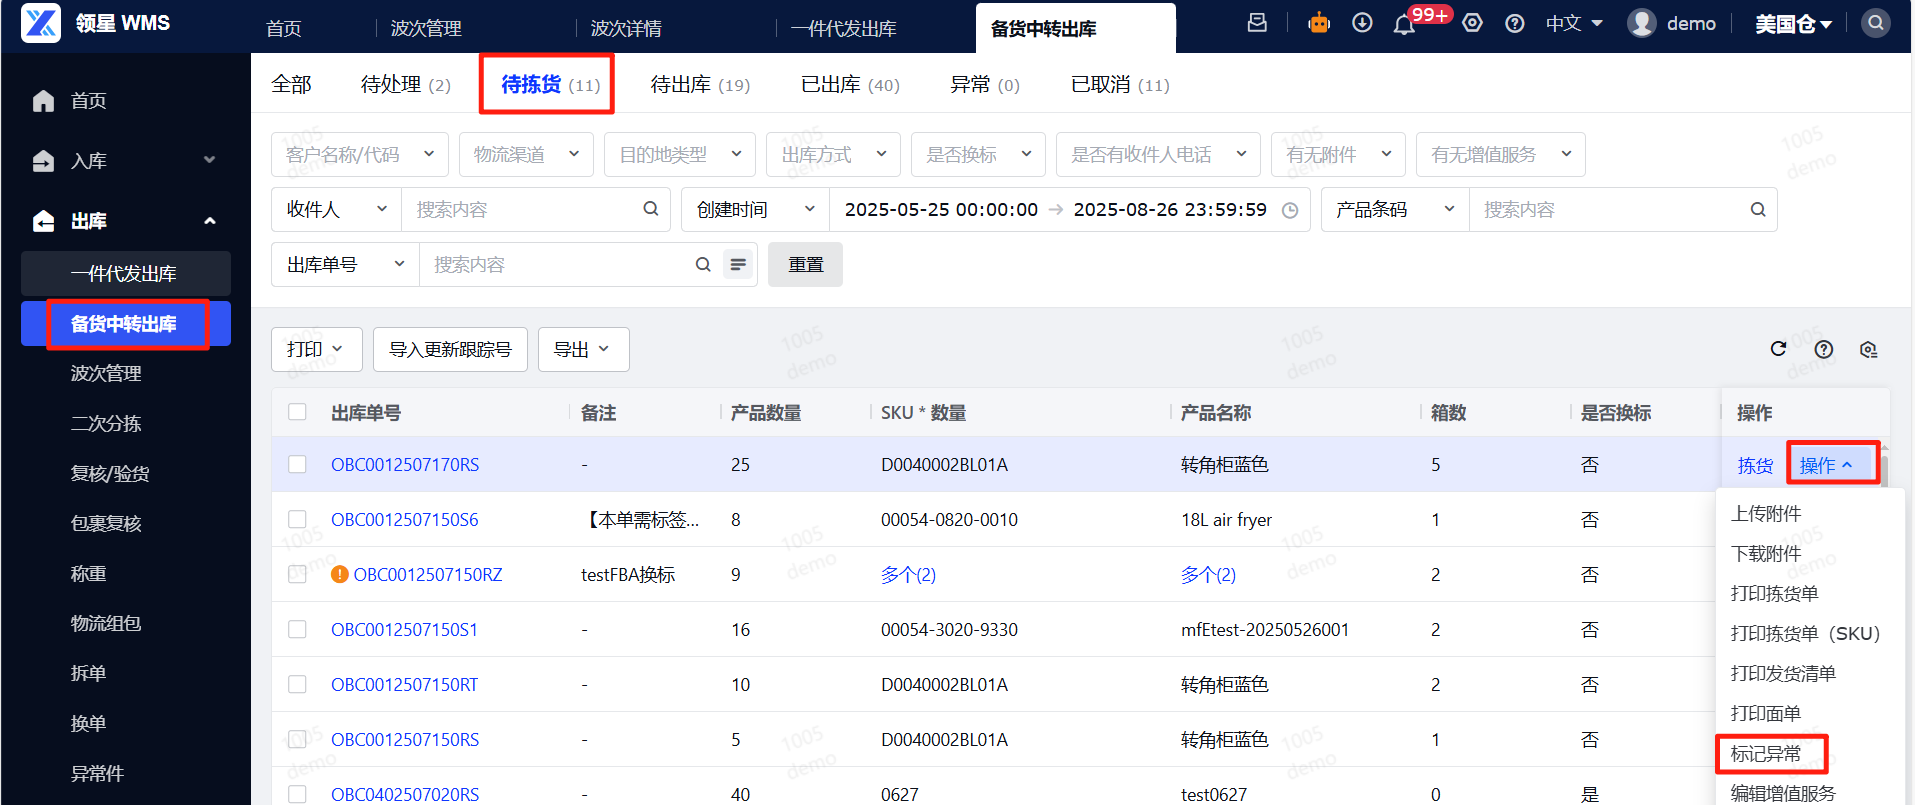The width and height of the screenshot is (1915, 805).
Task: Click the demo user avatar
Action: 1641,23
